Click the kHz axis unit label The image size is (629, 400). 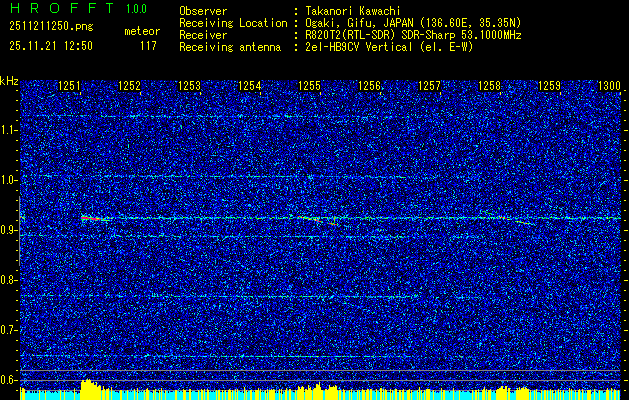[9, 81]
